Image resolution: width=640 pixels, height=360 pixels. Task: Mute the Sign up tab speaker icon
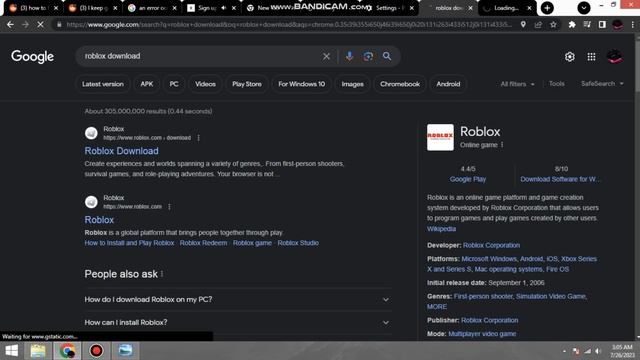pos(224,8)
